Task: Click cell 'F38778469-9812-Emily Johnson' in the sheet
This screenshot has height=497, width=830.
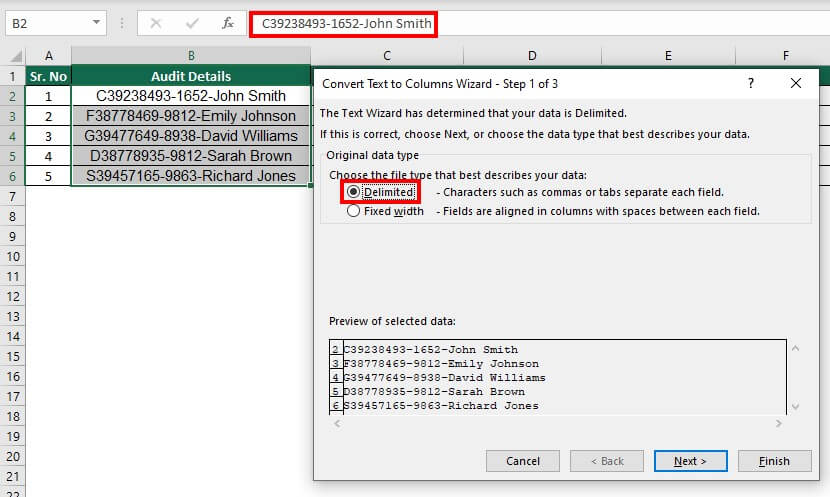Action: (x=191, y=116)
